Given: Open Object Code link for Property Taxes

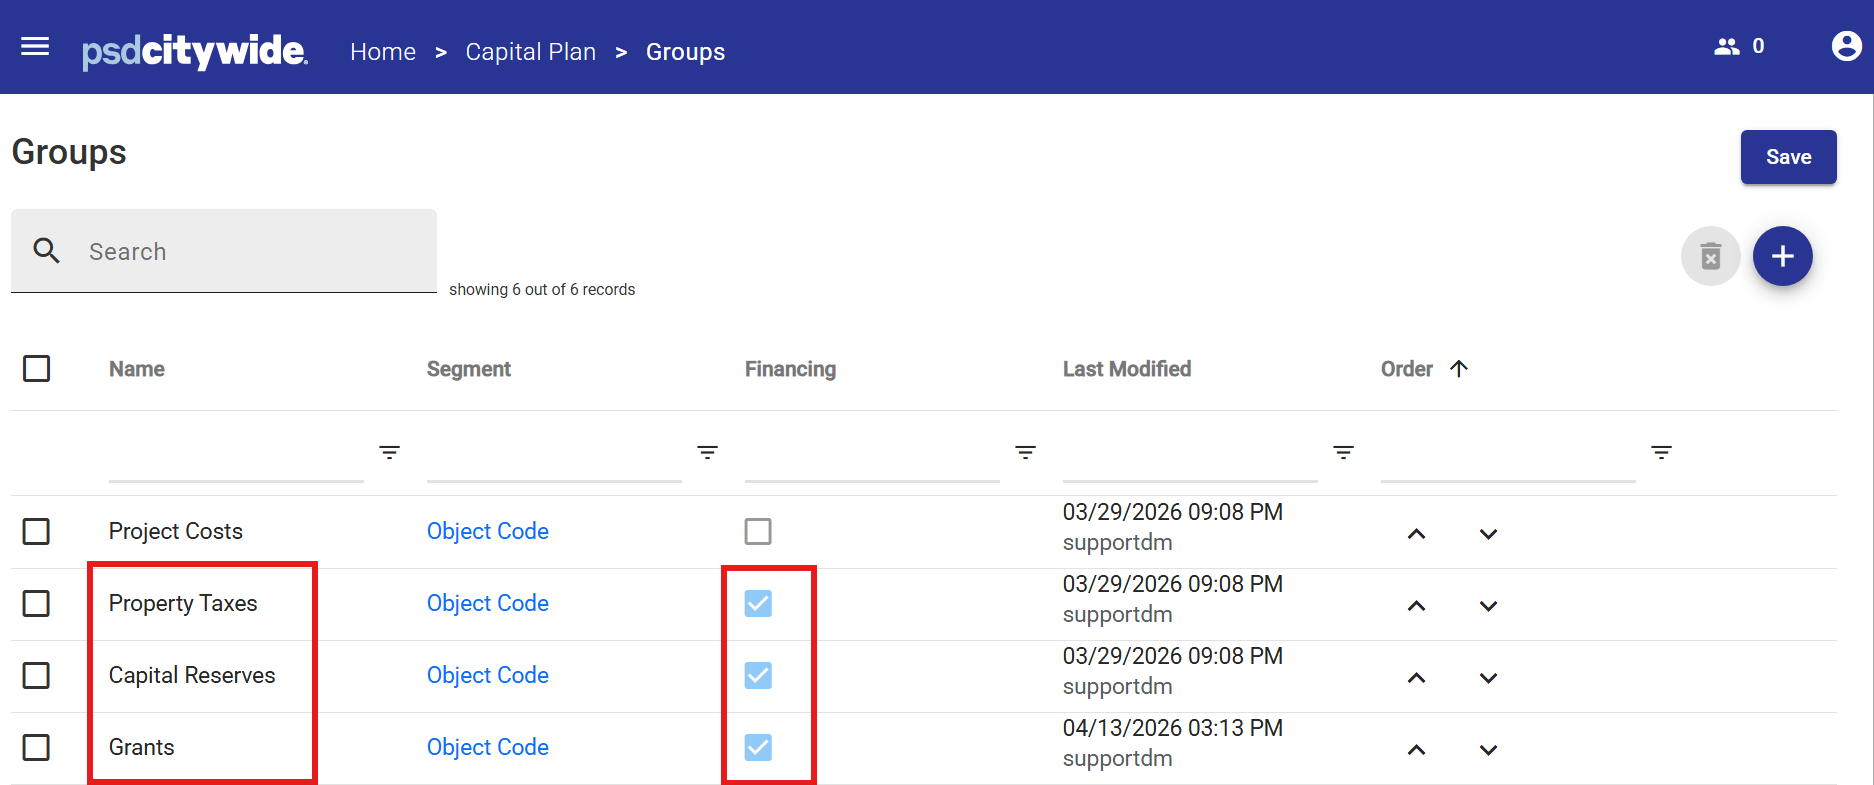Looking at the screenshot, I should point(488,603).
